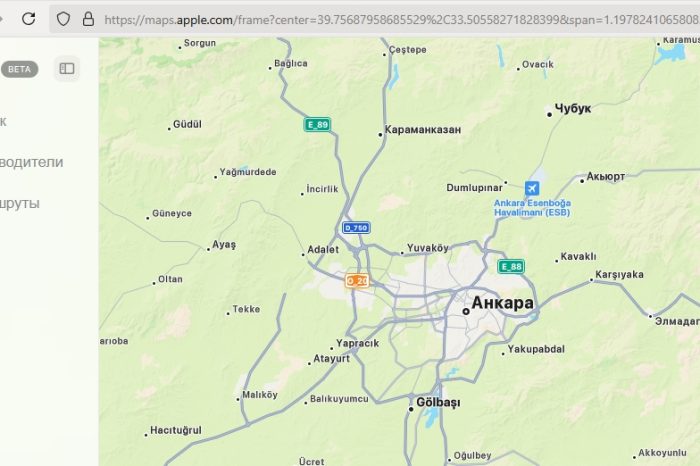The image size is (700, 466).
Task: Select the Ankara Esenboğa airport icon
Action: pos(532,188)
